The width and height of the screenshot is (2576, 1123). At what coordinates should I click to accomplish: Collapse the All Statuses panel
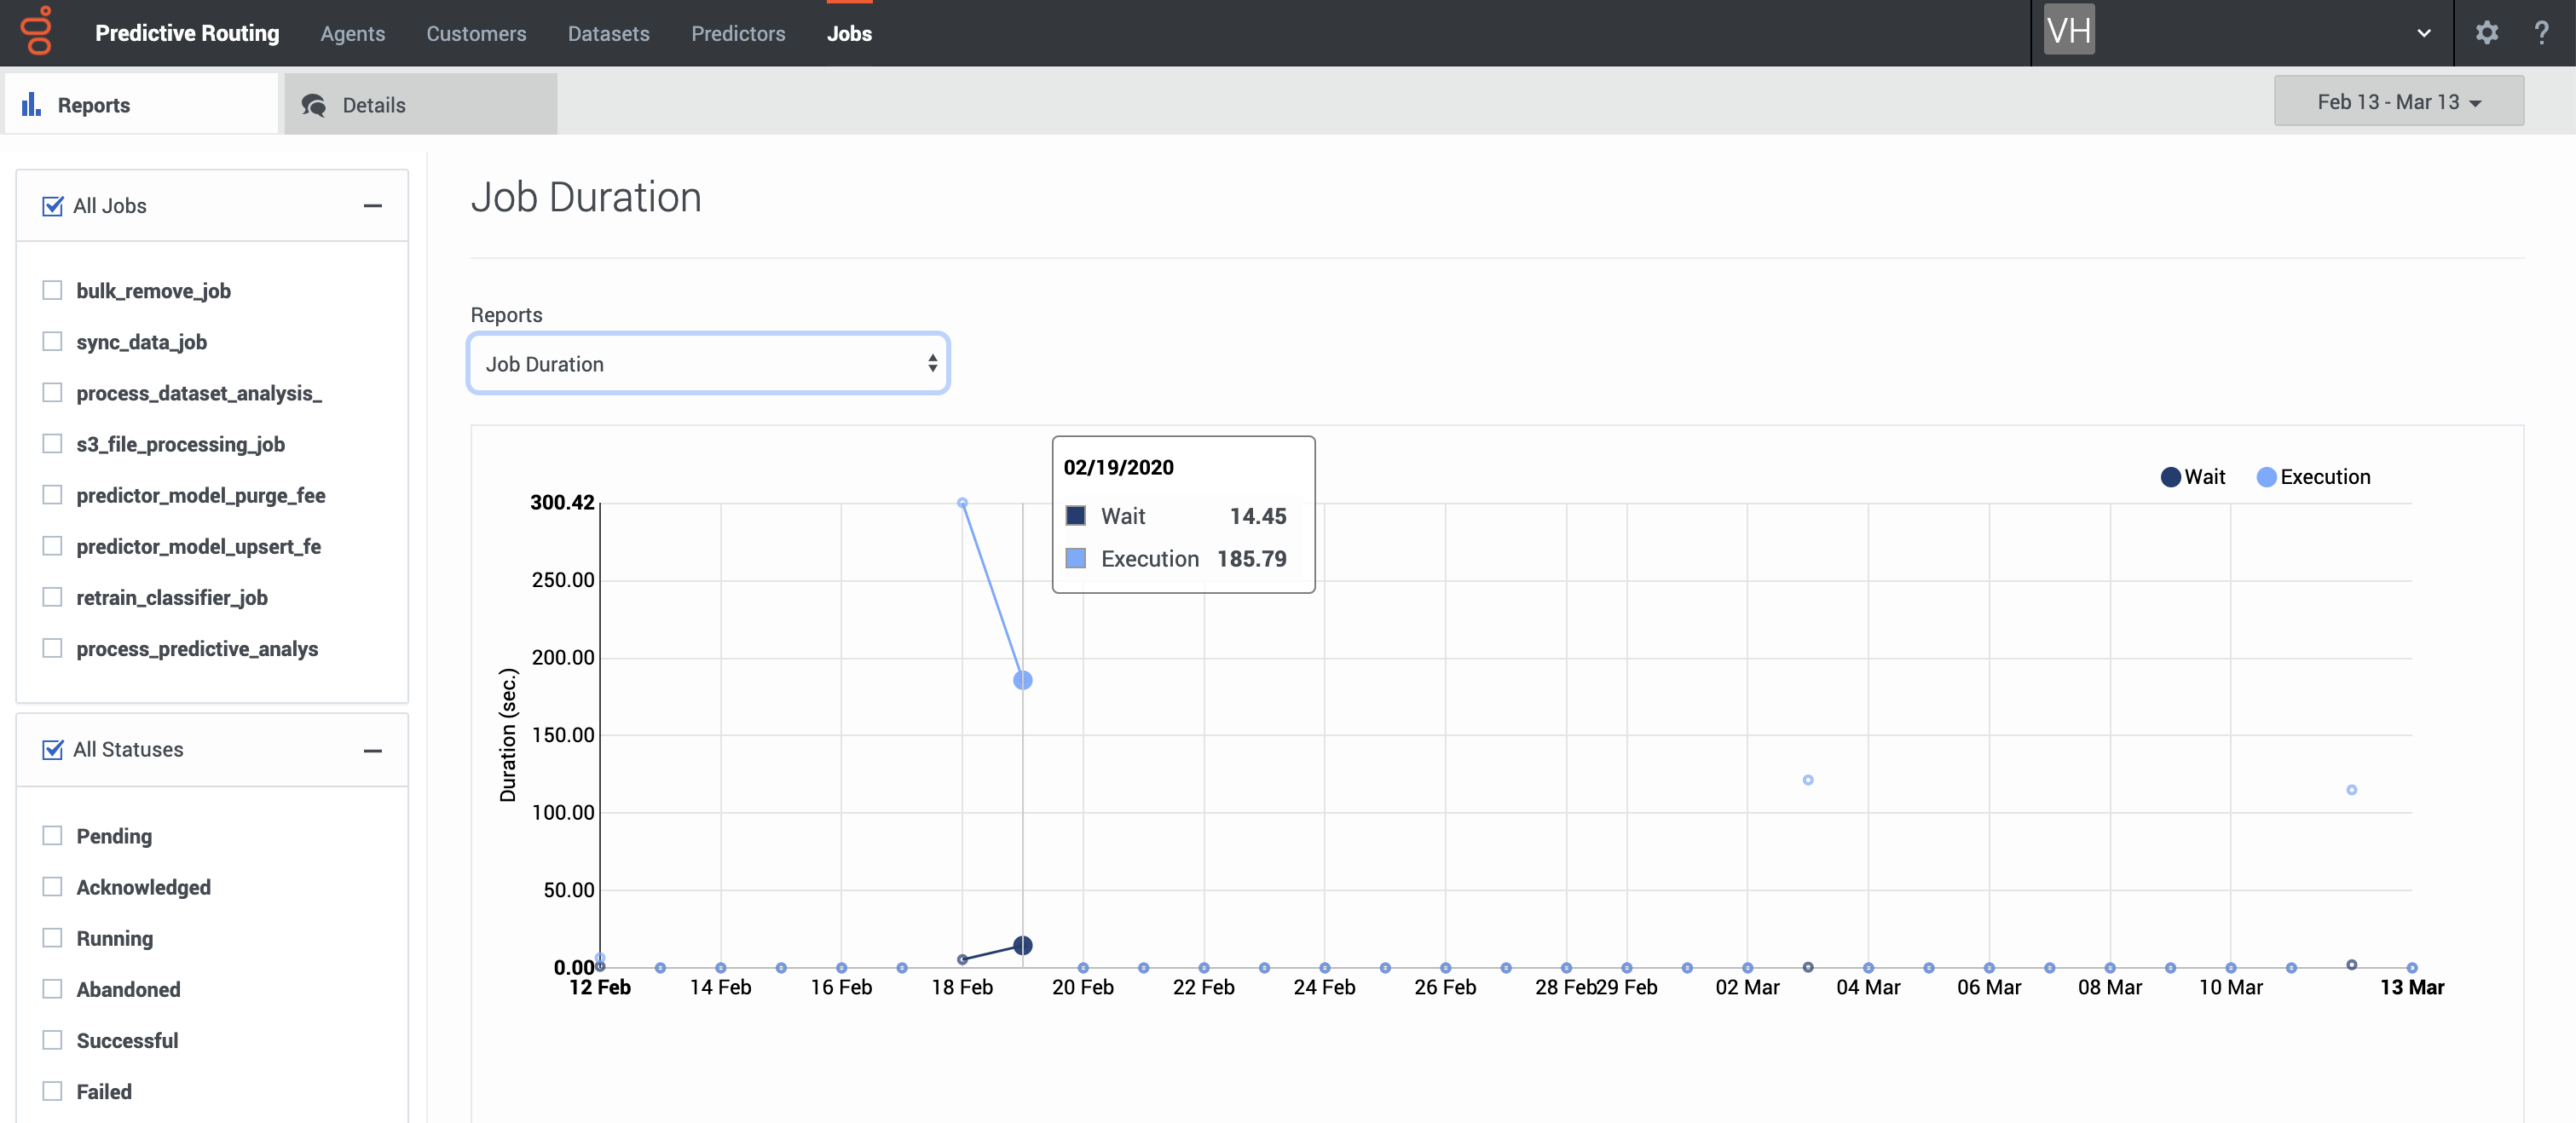(373, 750)
